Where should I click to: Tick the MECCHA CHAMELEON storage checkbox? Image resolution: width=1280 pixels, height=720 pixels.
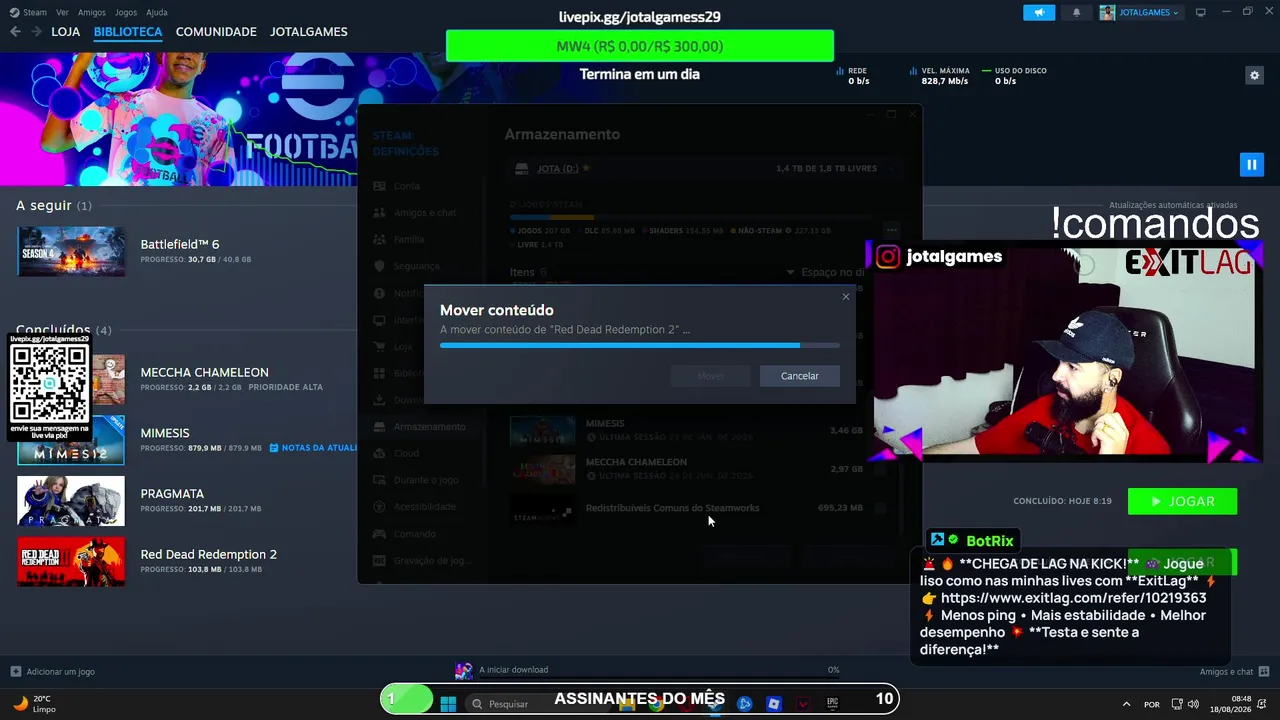click(x=880, y=469)
